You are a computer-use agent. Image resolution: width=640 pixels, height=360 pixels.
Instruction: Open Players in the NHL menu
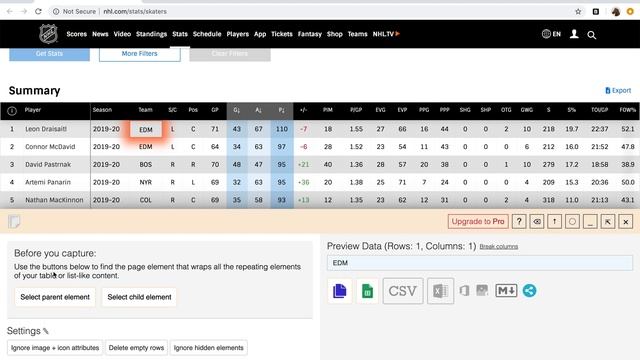(238, 34)
